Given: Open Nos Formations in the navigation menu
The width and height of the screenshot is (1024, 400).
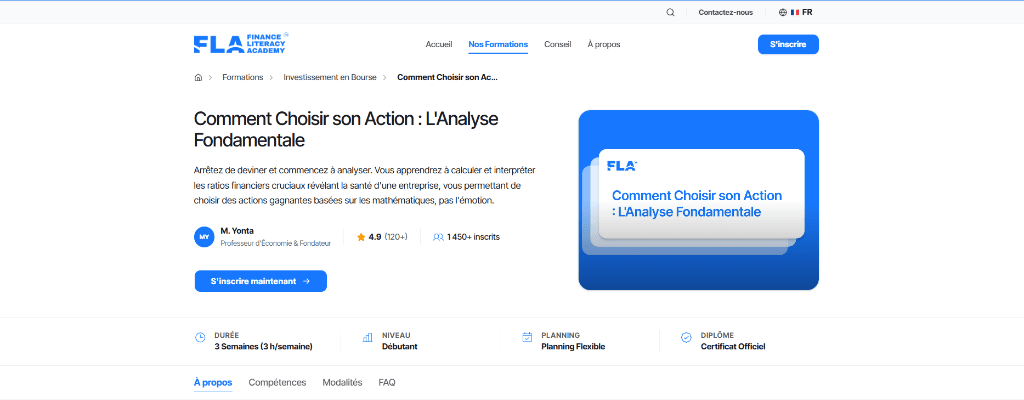Looking at the screenshot, I should (x=498, y=44).
